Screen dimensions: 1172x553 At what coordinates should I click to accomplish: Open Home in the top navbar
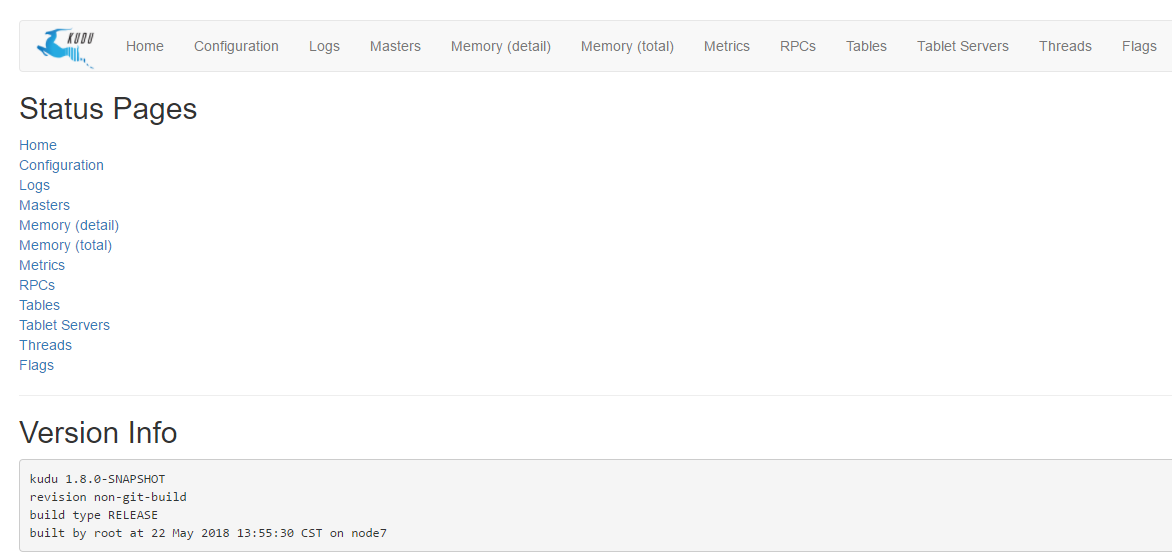click(x=144, y=46)
